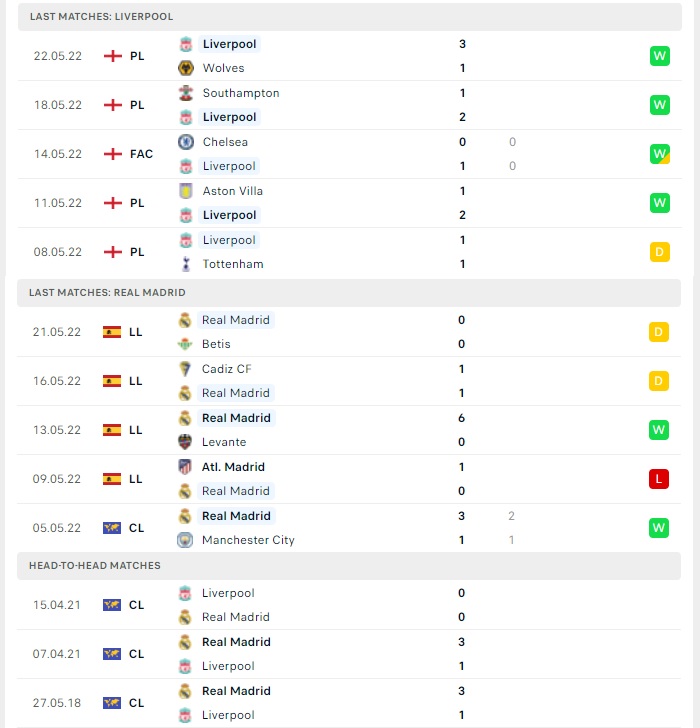Image resolution: width=700 pixels, height=728 pixels.
Task: Click the Champions League flag for 27.05.18
Action: click(x=112, y=703)
